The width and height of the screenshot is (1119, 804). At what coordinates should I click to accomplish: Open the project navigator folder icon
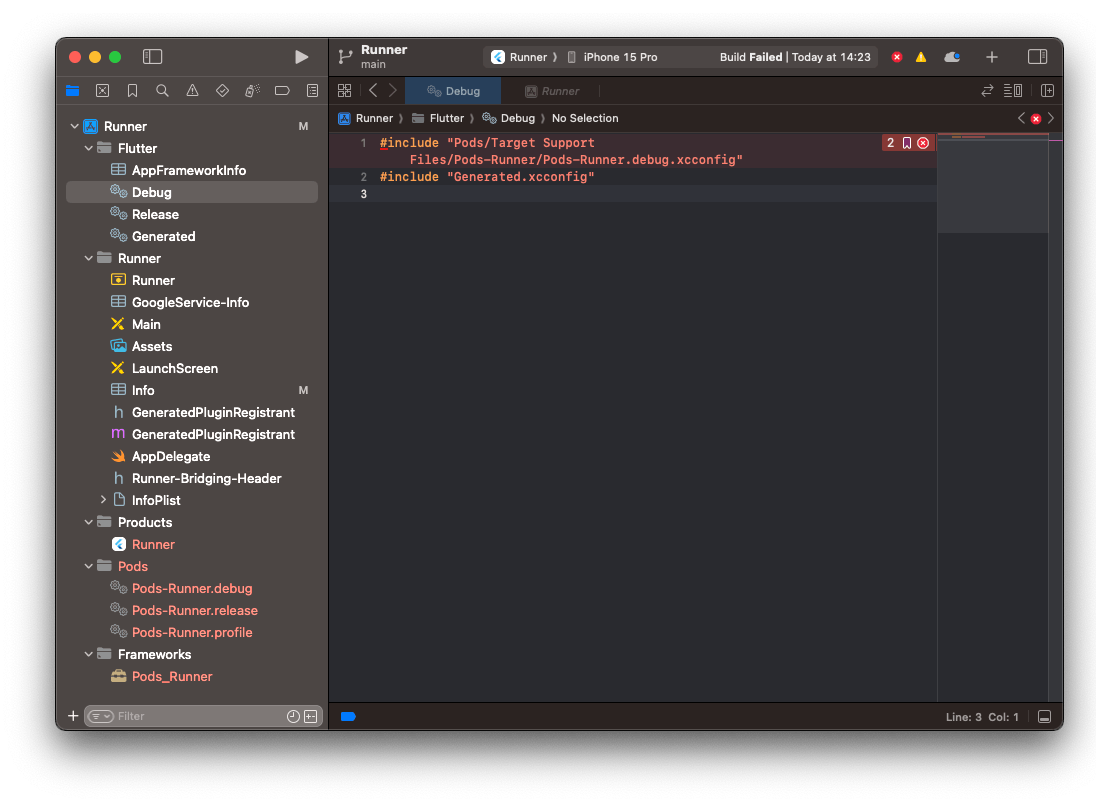click(73, 91)
